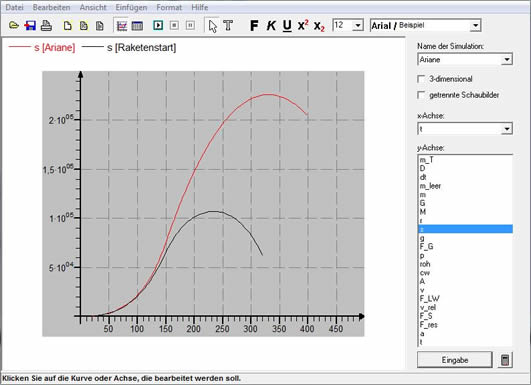Select p in the y-Achse list
Screen dimensions: 531x385
point(465,255)
